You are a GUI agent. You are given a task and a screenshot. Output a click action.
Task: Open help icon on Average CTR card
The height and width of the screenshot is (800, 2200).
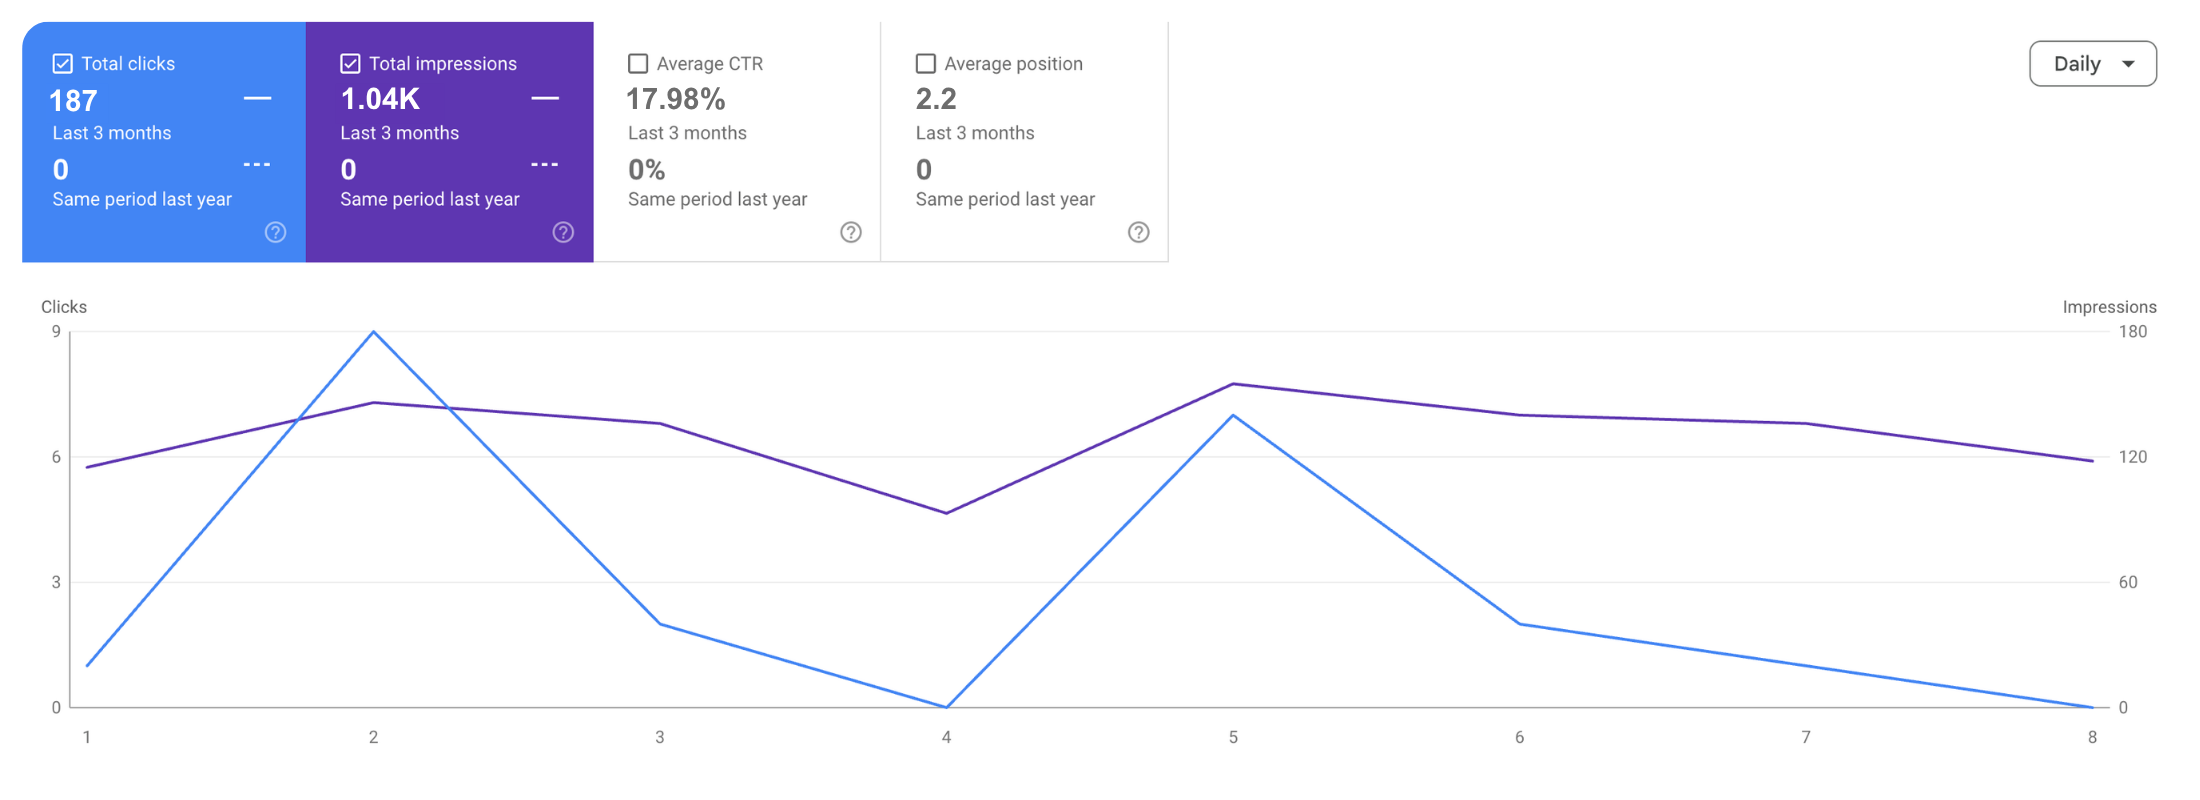(851, 232)
